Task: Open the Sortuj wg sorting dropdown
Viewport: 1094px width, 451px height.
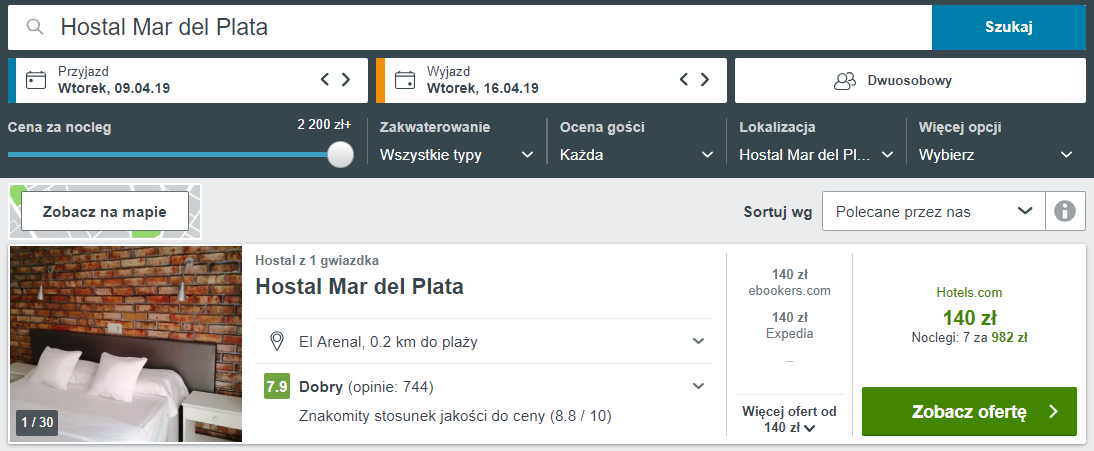Action: pos(933,211)
